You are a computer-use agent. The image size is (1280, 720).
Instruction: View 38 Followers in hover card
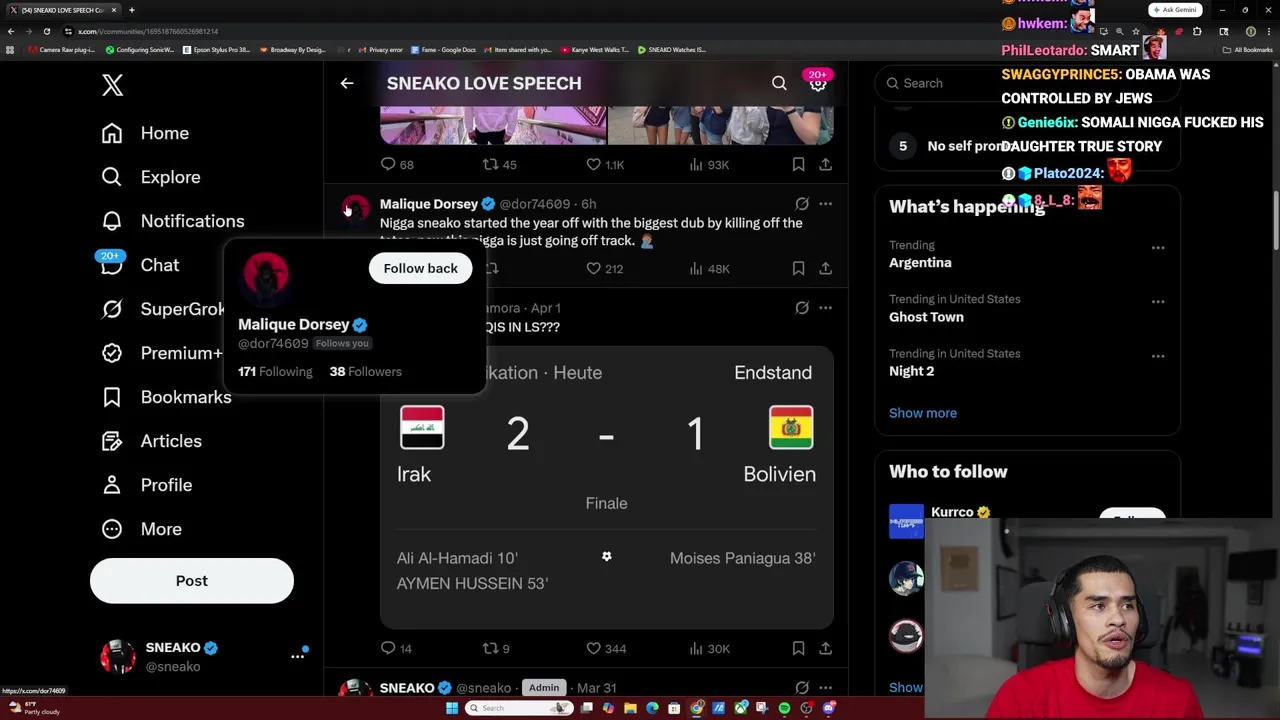click(x=365, y=372)
